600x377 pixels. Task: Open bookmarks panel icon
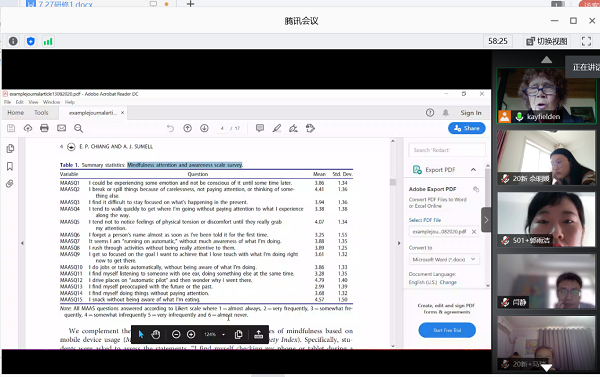pos(10,166)
